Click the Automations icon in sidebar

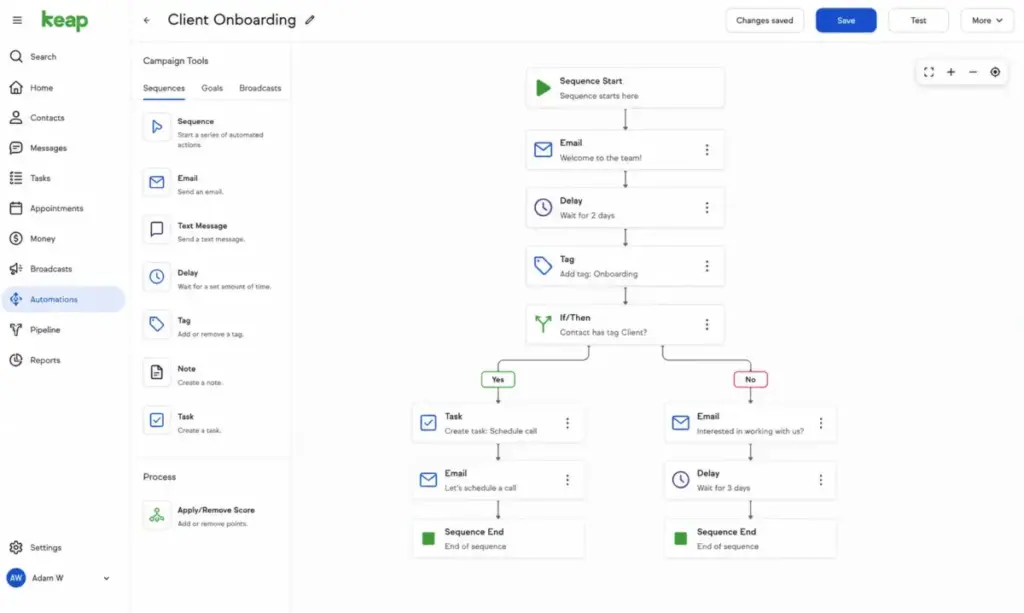point(16,299)
